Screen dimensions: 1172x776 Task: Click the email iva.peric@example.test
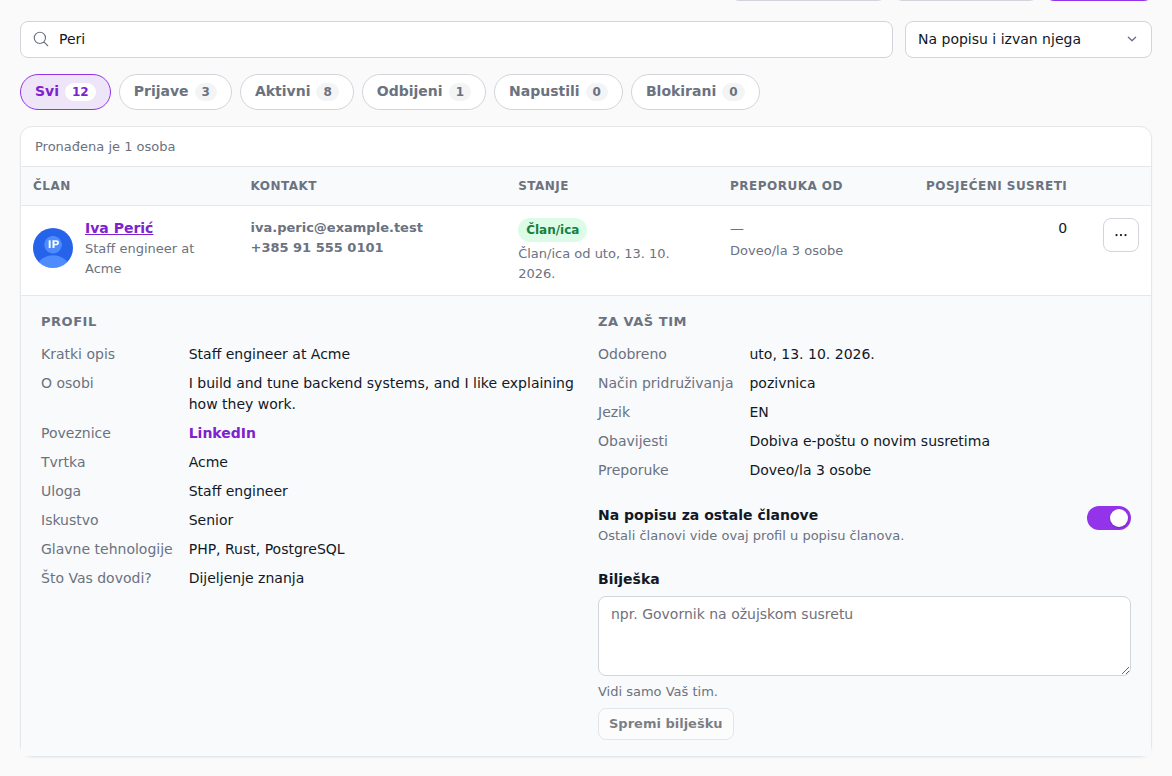[x=336, y=227]
